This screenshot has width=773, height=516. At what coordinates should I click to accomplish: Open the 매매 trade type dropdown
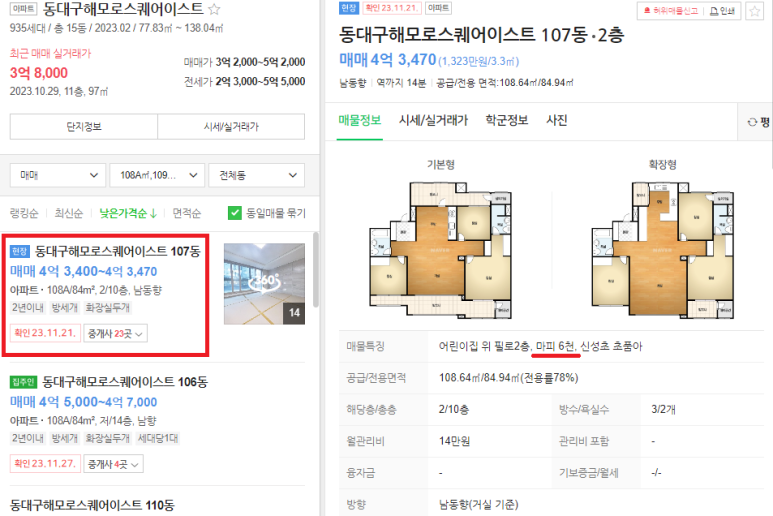[x=58, y=175]
